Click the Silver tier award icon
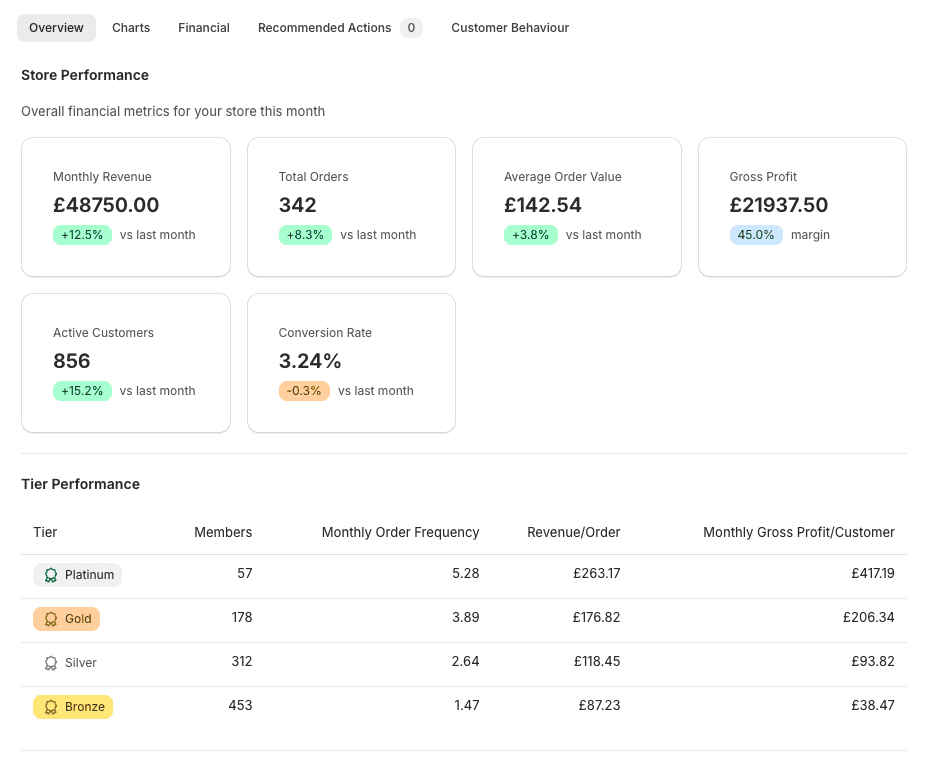Screen dimensions: 930x765 (x=51, y=663)
